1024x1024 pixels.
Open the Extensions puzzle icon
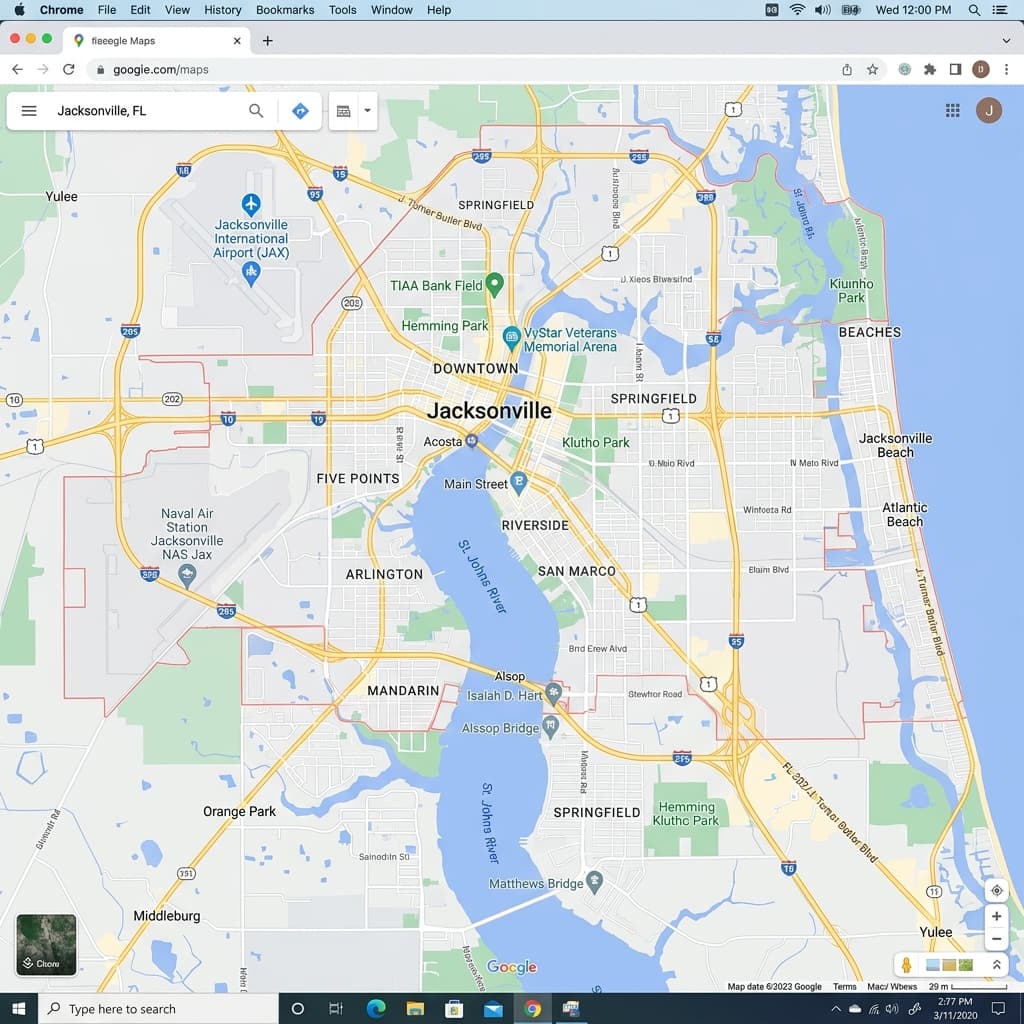point(929,69)
